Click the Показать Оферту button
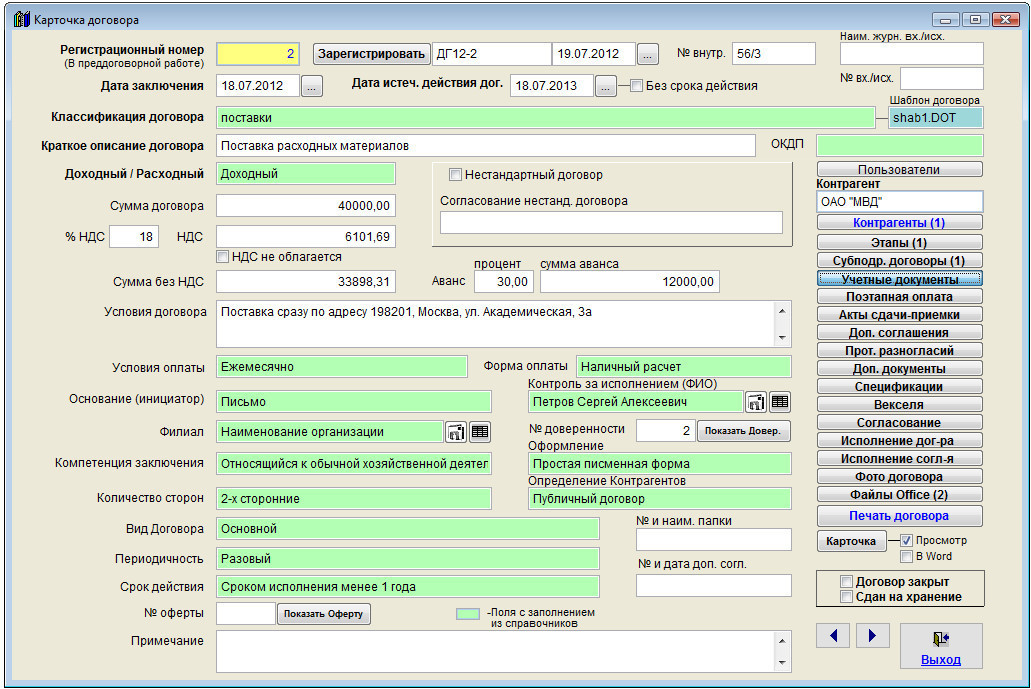1031x689 pixels. [323, 614]
